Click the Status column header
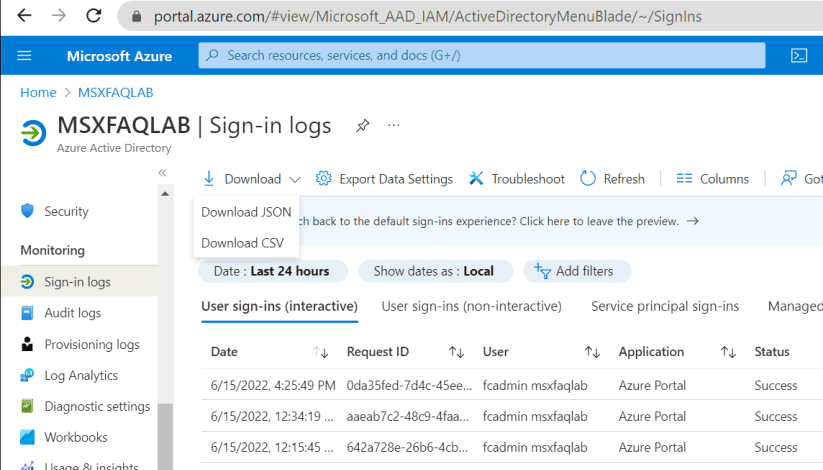 click(772, 352)
